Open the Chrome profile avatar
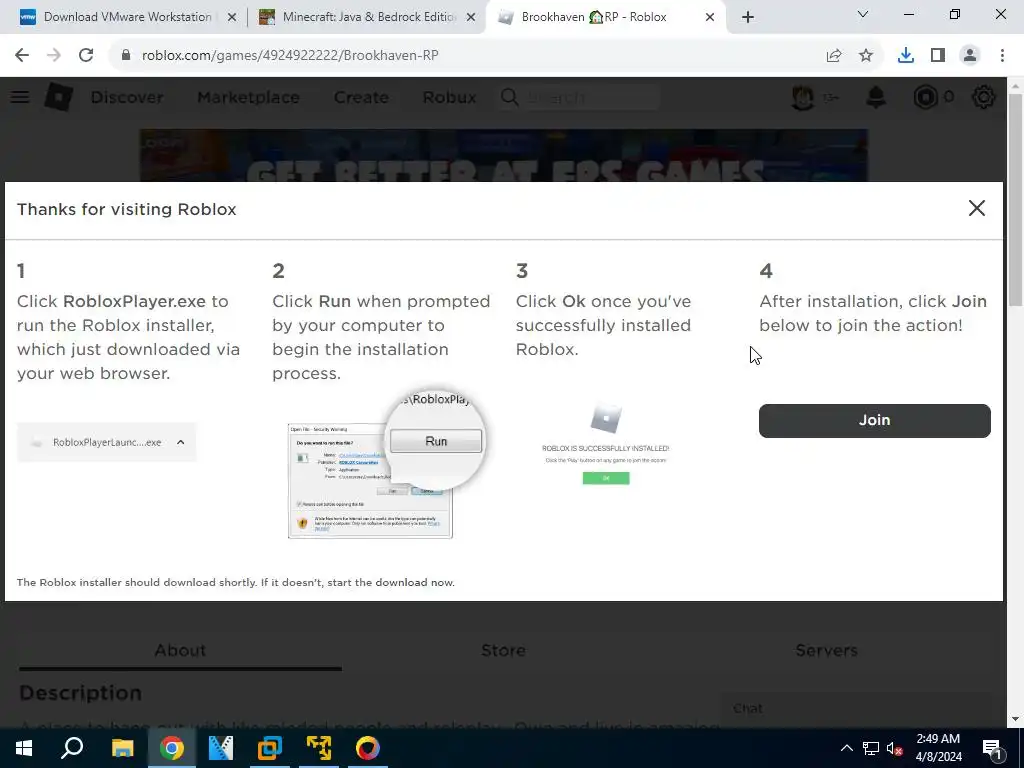The width and height of the screenshot is (1024, 768). (970, 56)
